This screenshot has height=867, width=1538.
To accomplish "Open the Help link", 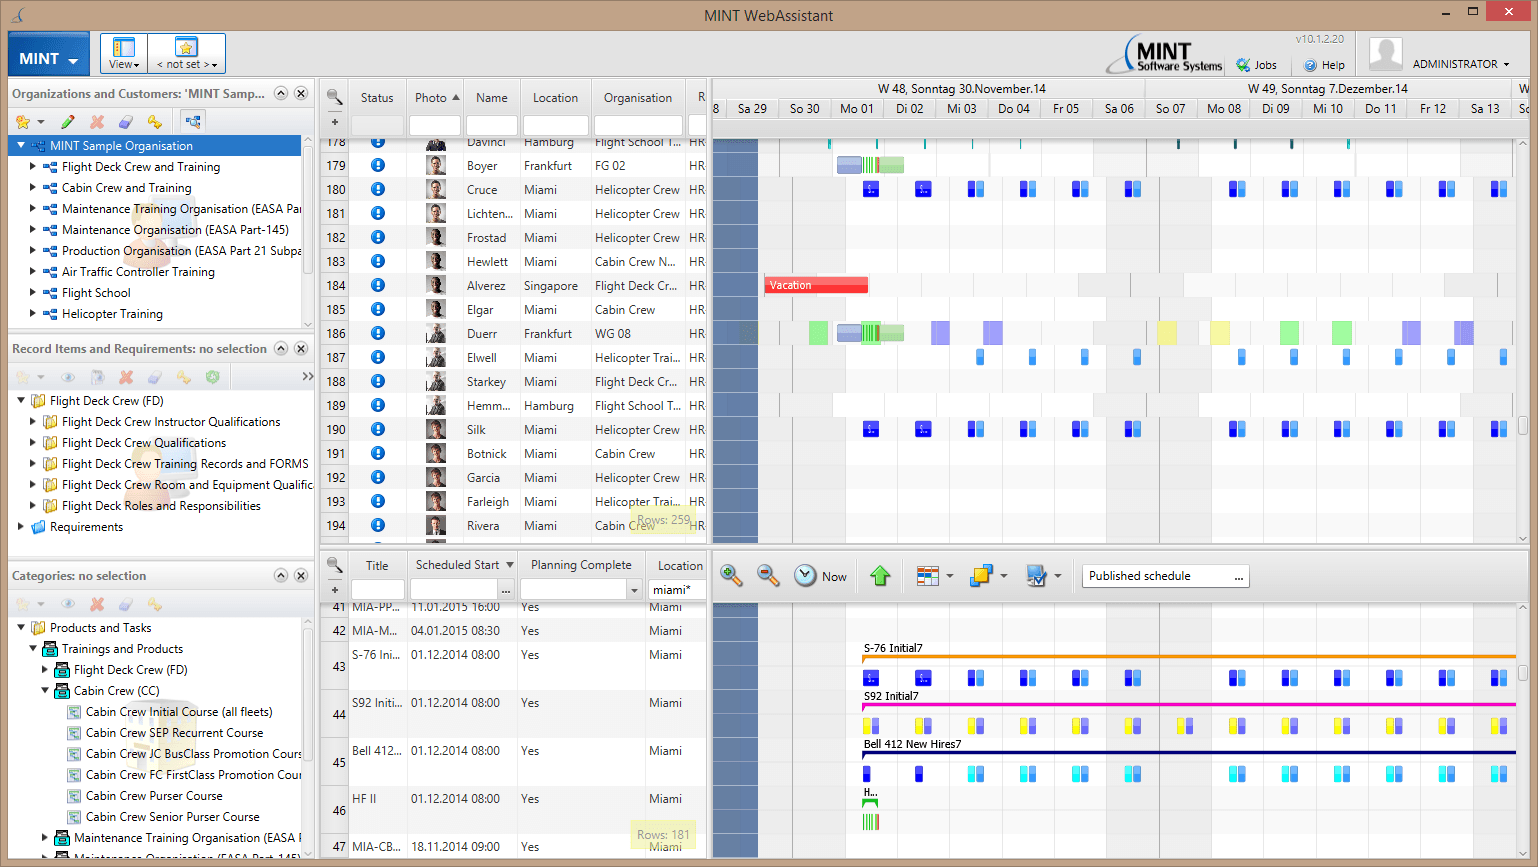I will 1324,65.
